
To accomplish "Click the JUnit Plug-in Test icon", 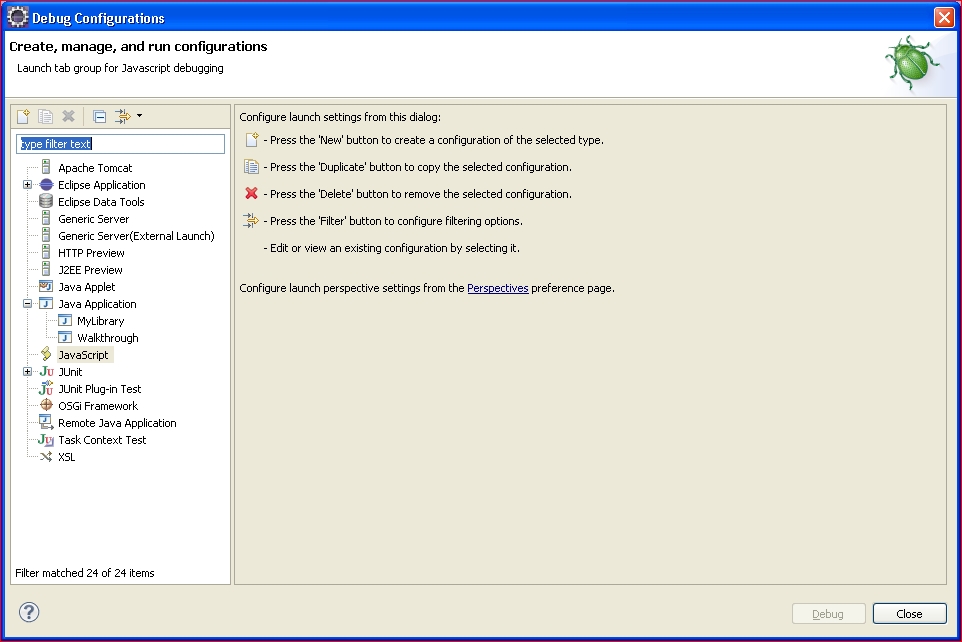I will point(46,389).
